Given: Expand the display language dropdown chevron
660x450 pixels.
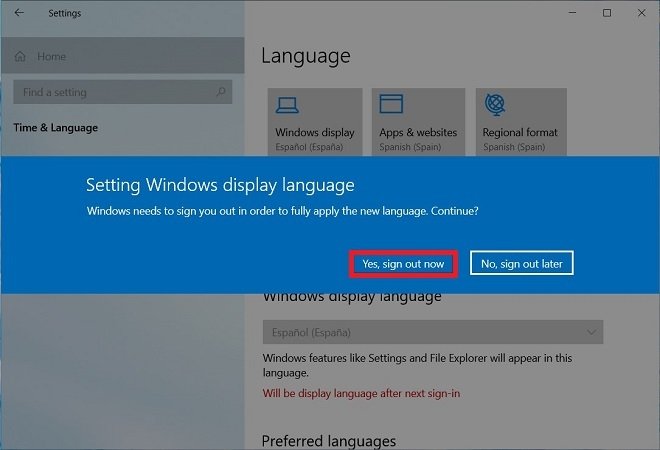Looking at the screenshot, I should pos(591,332).
